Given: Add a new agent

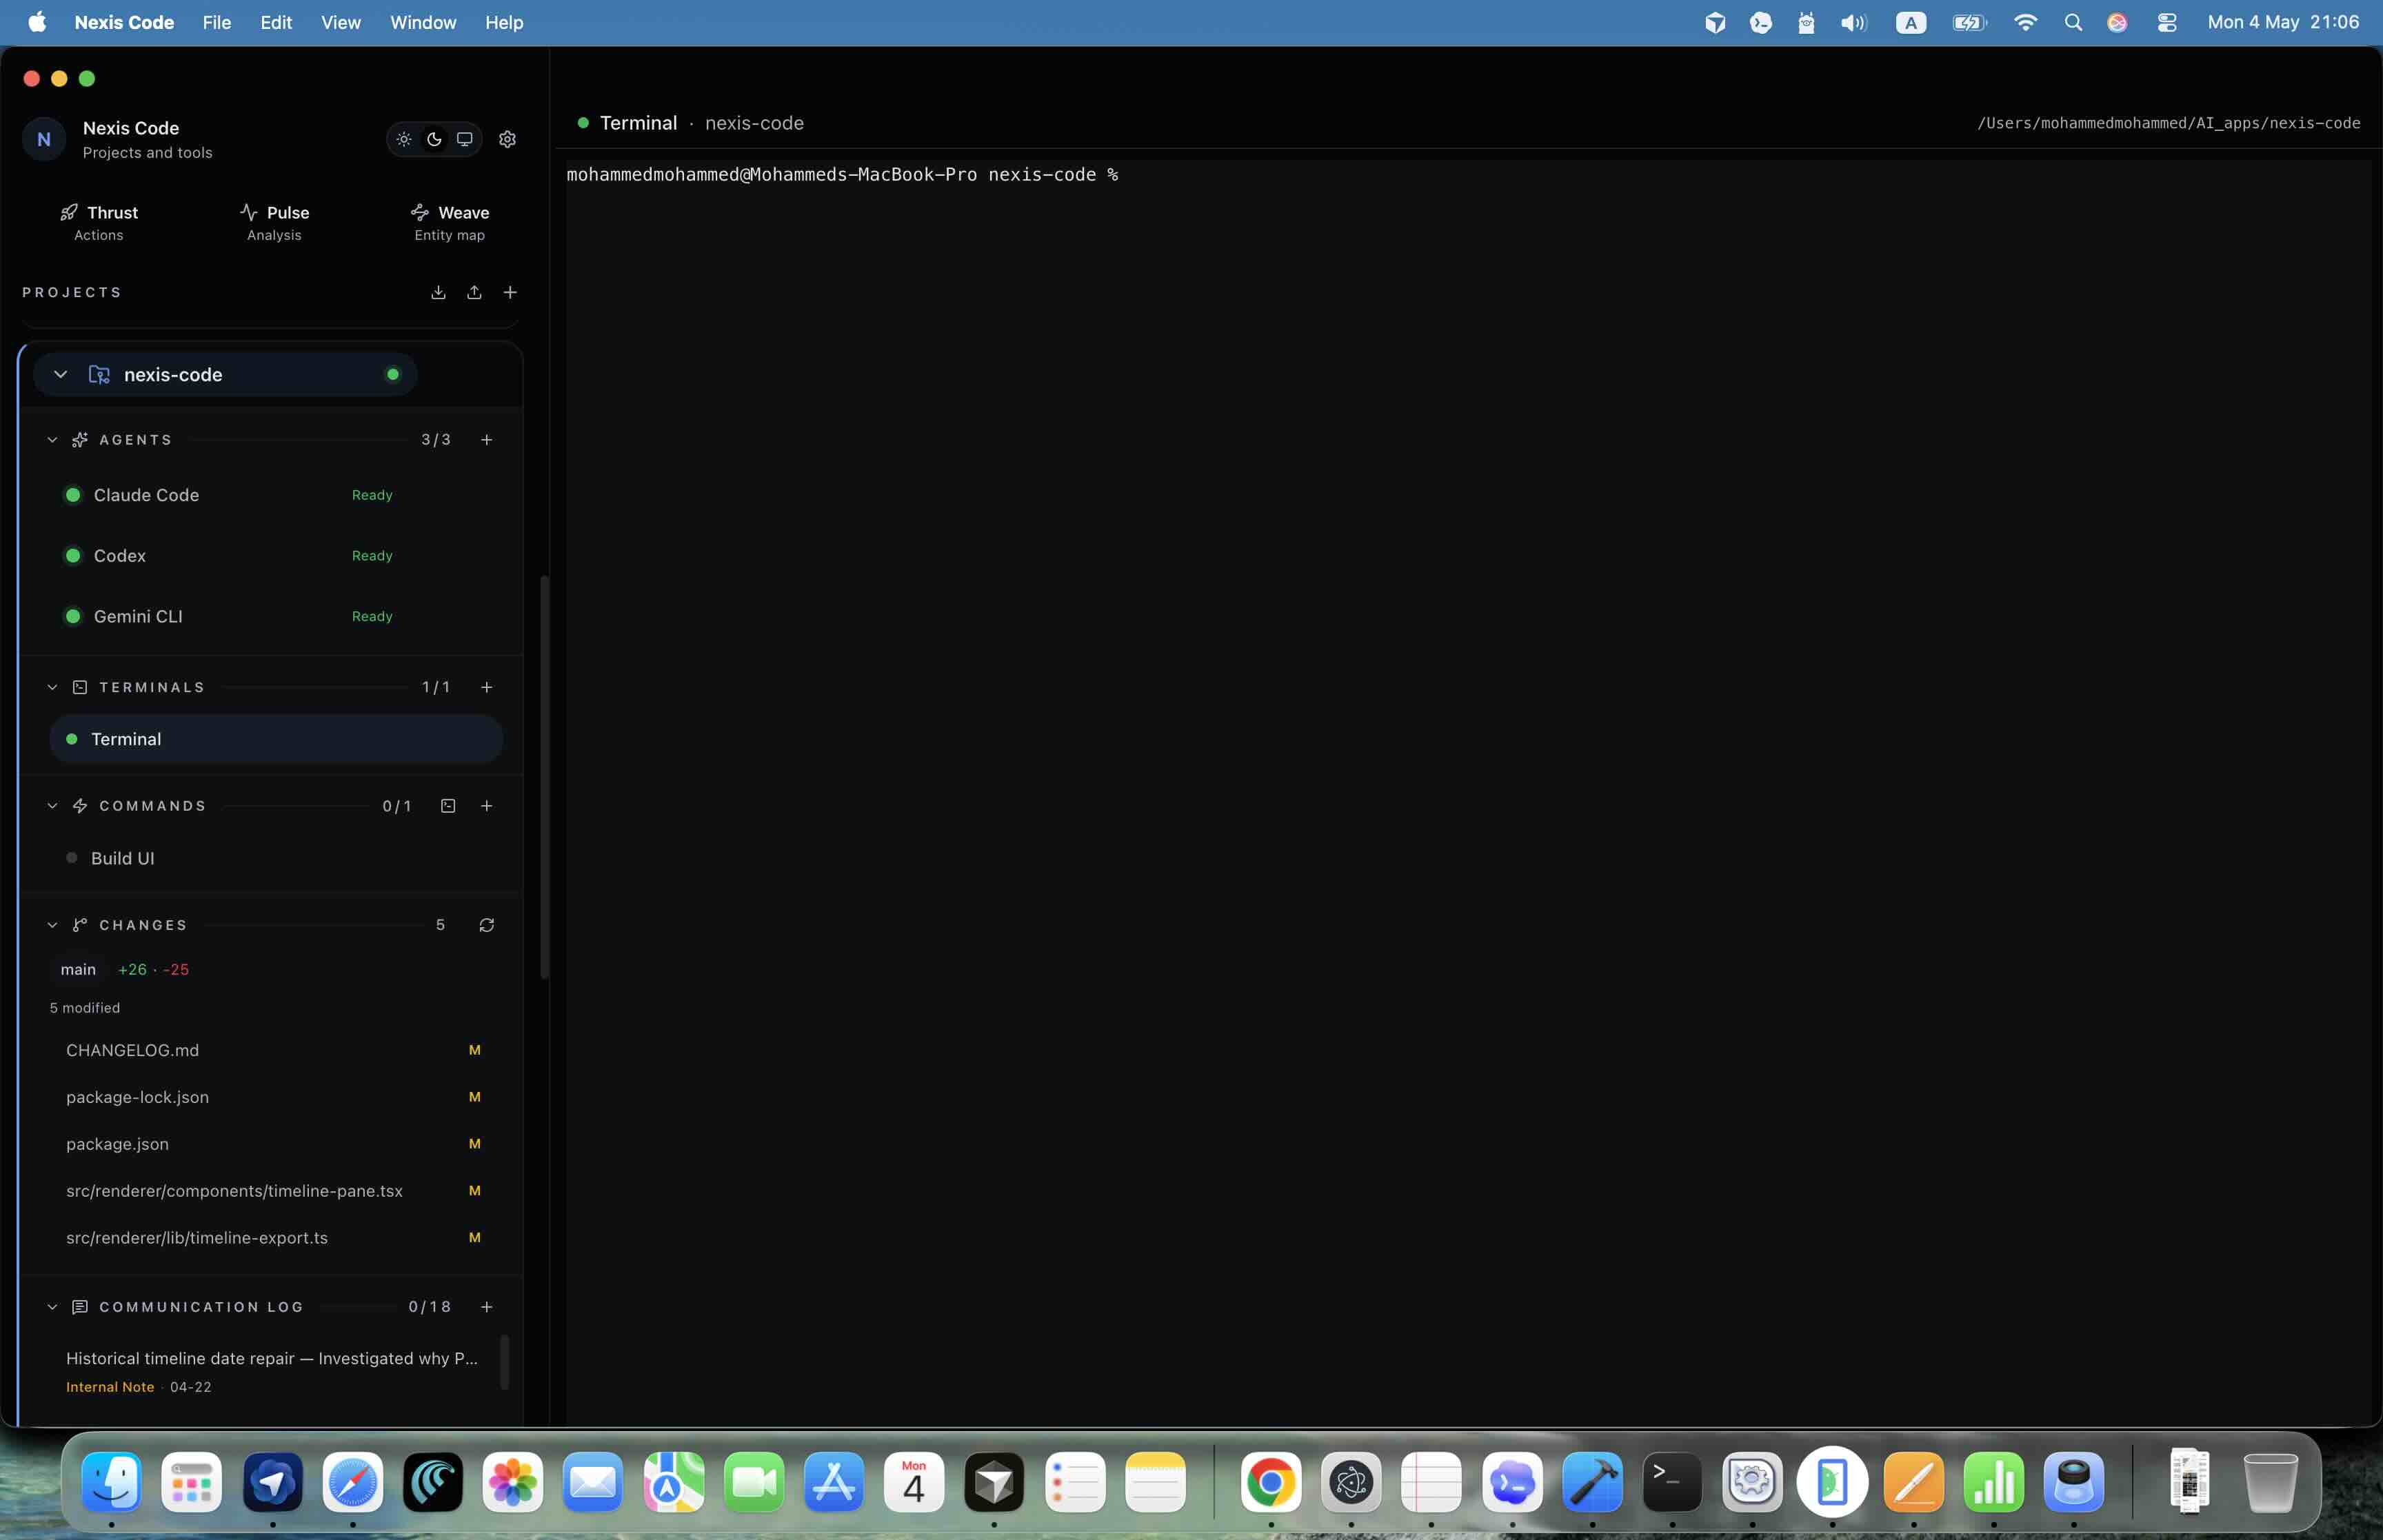Looking at the screenshot, I should [487, 440].
